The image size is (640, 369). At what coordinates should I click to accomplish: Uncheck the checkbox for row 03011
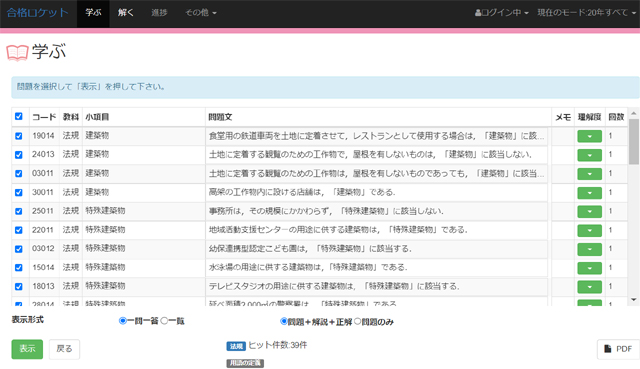point(19,173)
